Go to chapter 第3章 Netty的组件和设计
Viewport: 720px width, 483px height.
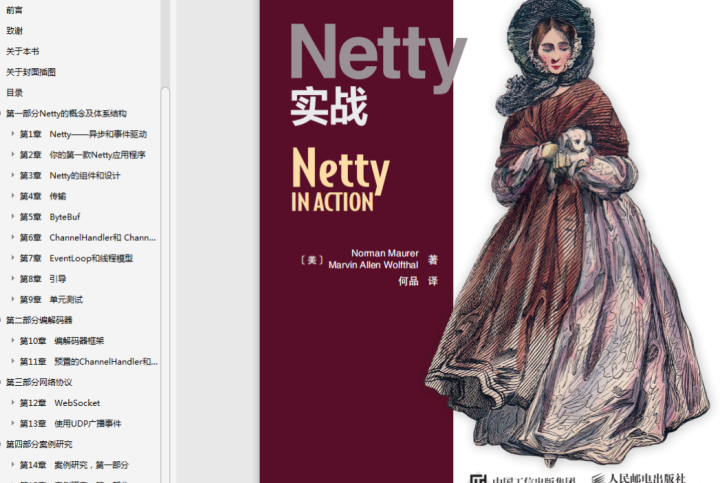click(70, 175)
